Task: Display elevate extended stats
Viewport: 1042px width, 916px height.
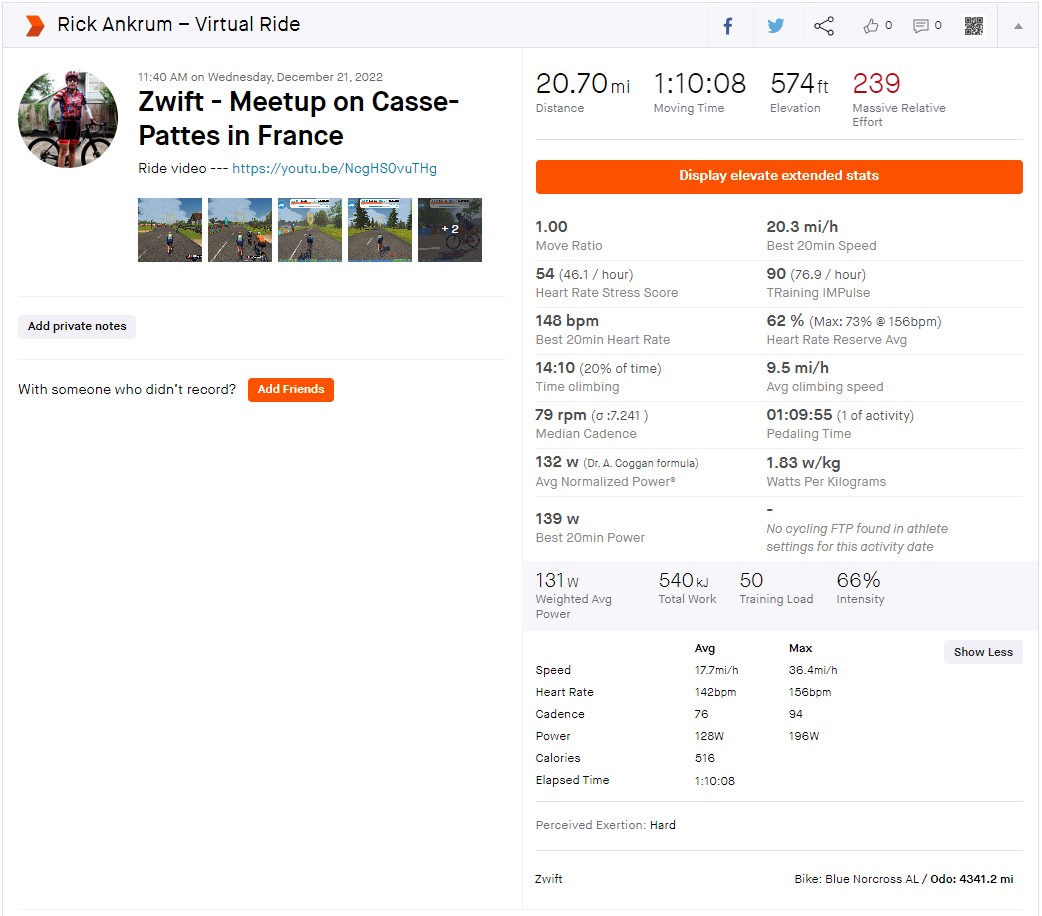Action: point(779,176)
